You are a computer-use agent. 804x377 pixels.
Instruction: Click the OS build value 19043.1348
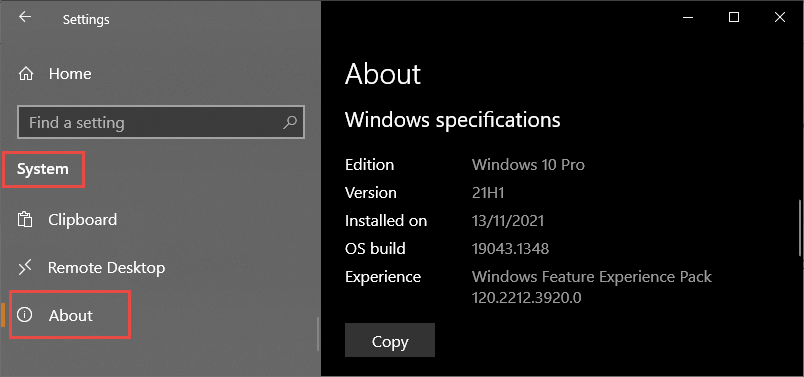click(x=510, y=249)
